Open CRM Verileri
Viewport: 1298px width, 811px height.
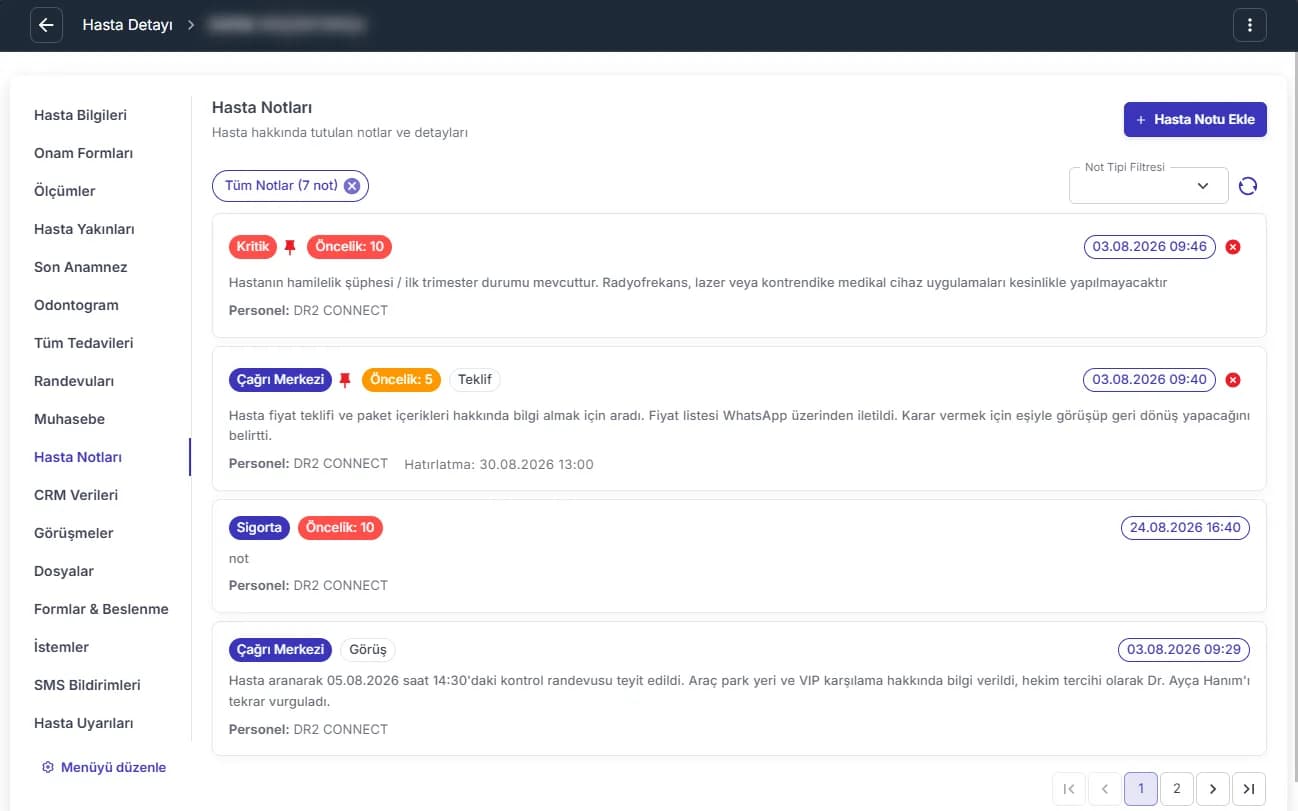pyautogui.click(x=76, y=495)
